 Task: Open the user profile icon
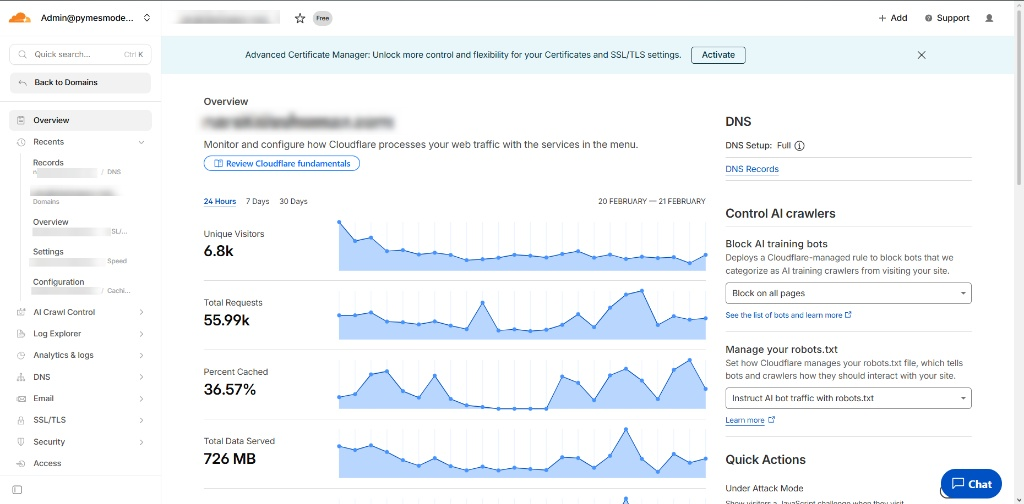989,18
